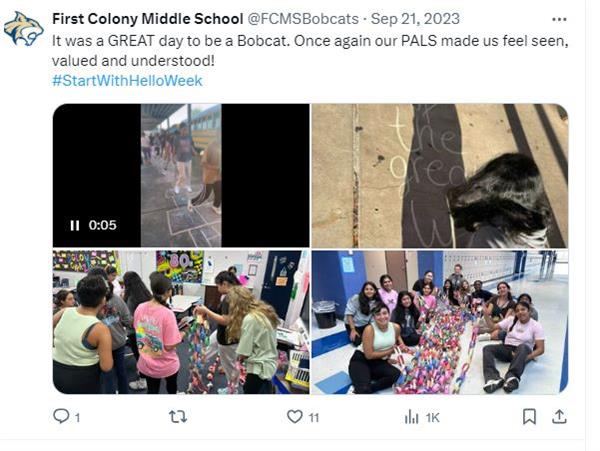Image resolution: width=600 pixels, height=451 pixels.
Task: Open the three-dot more options menu
Action: (x=559, y=19)
